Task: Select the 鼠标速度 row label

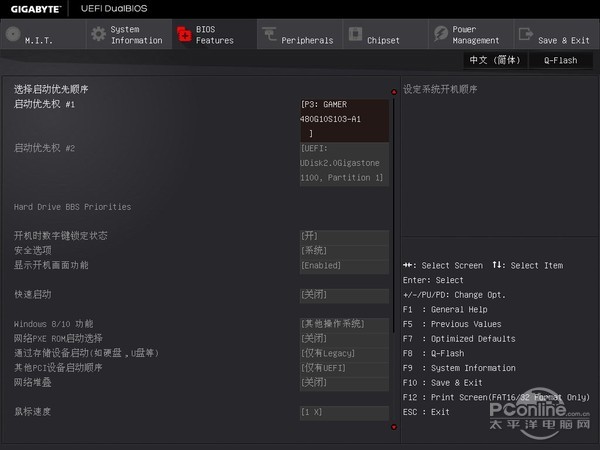Action: click(33, 412)
